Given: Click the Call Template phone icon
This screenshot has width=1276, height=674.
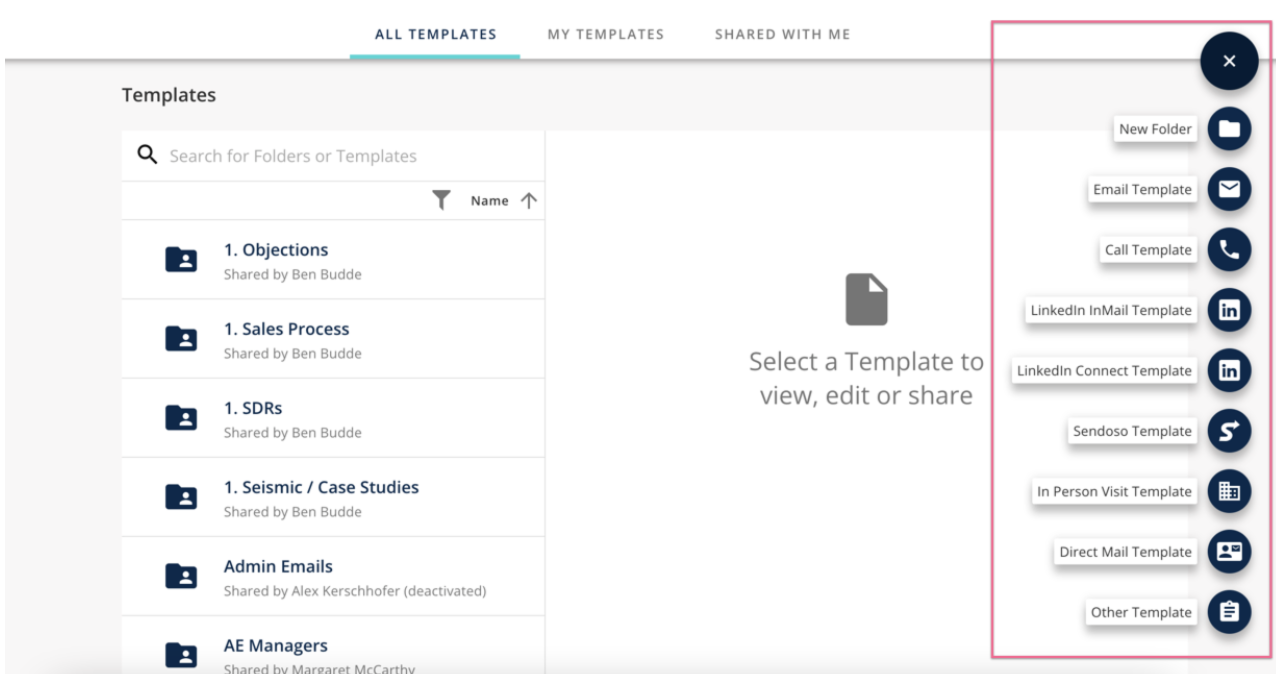Looking at the screenshot, I should (x=1229, y=250).
